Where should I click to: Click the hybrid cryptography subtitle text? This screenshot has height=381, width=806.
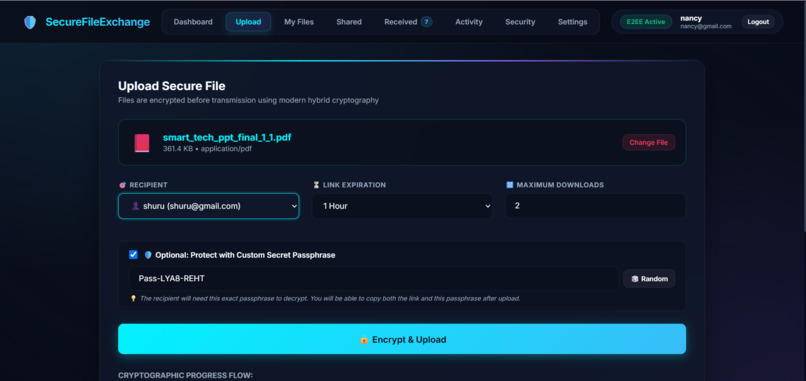[248, 100]
